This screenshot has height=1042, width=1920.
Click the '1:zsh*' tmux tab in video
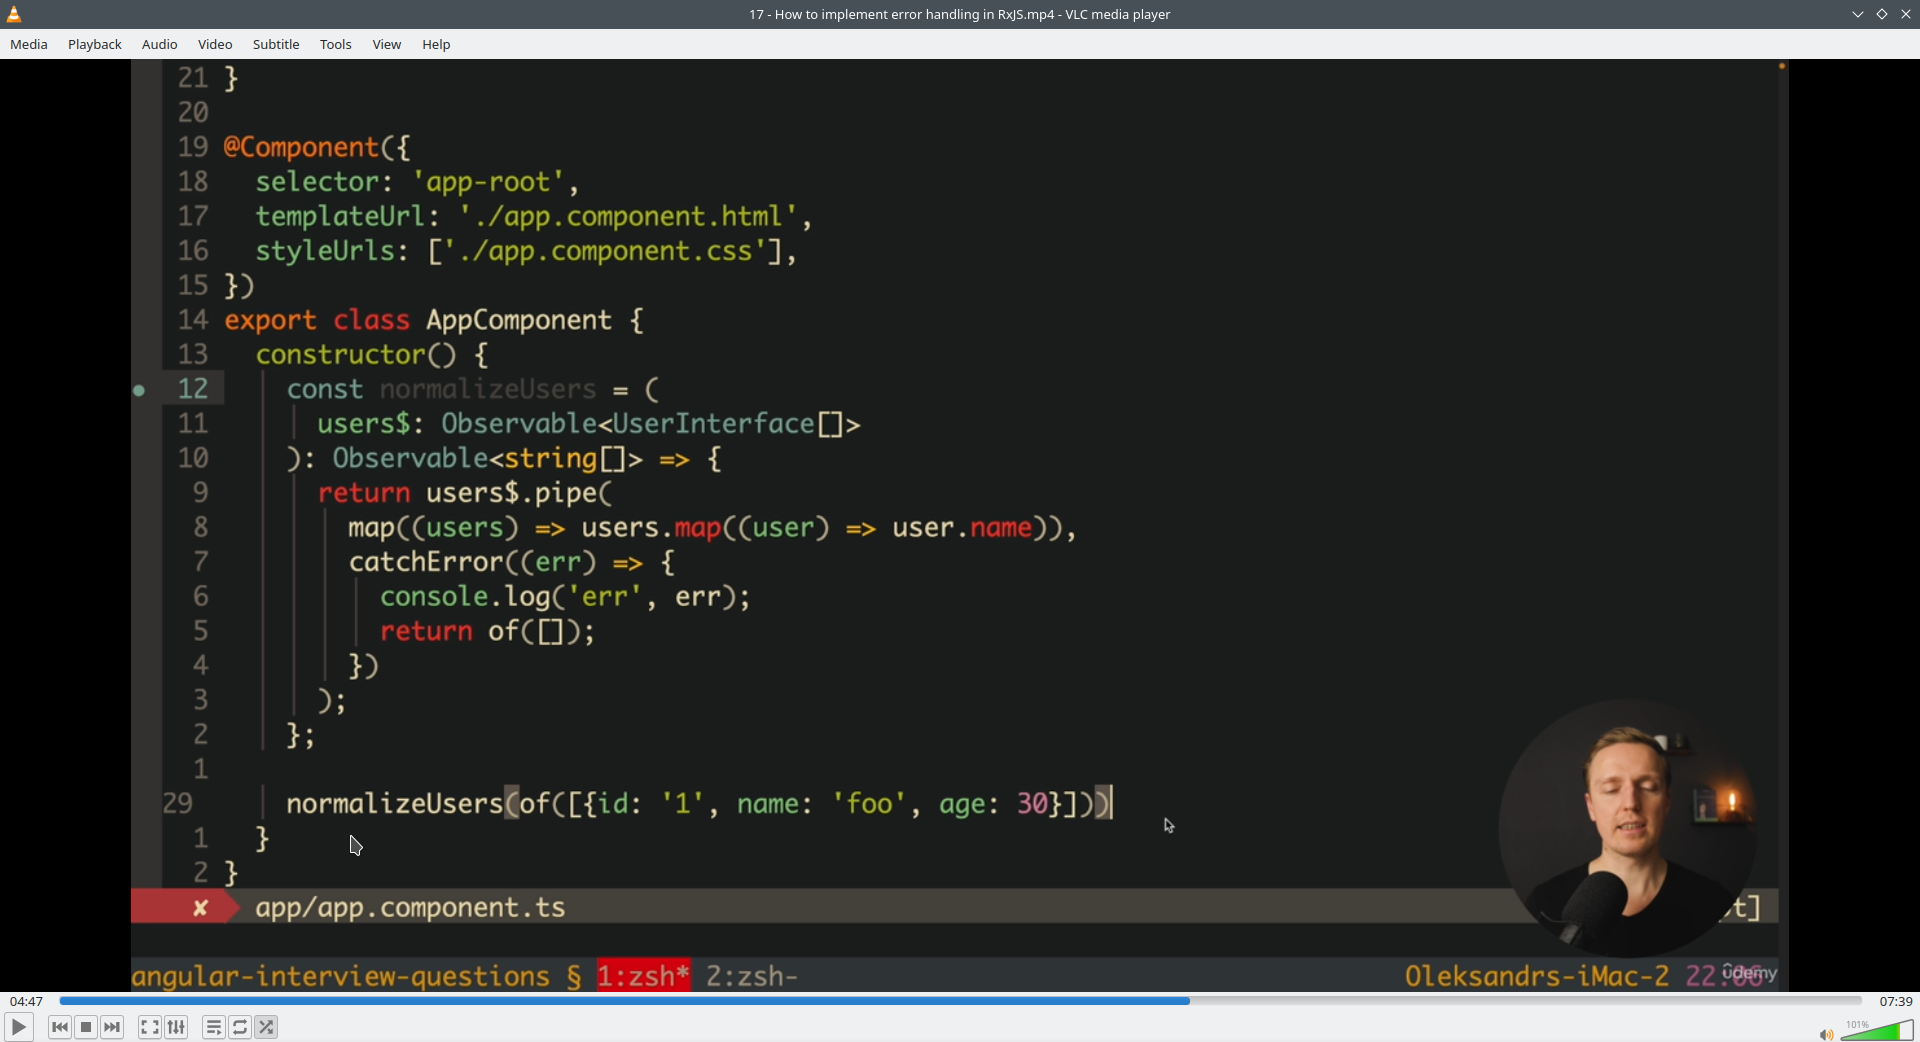[x=644, y=976]
